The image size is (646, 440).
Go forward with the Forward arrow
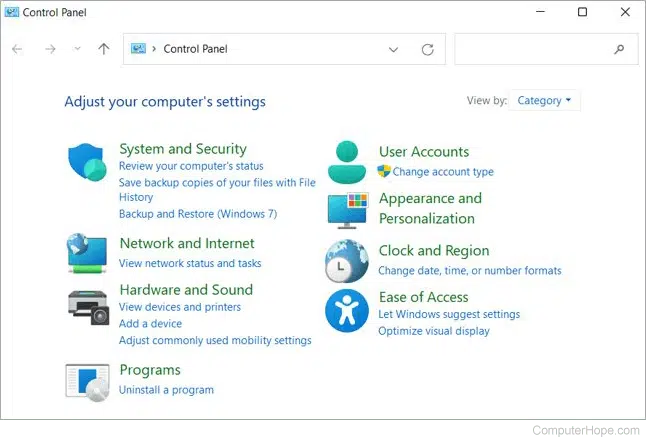[50, 49]
